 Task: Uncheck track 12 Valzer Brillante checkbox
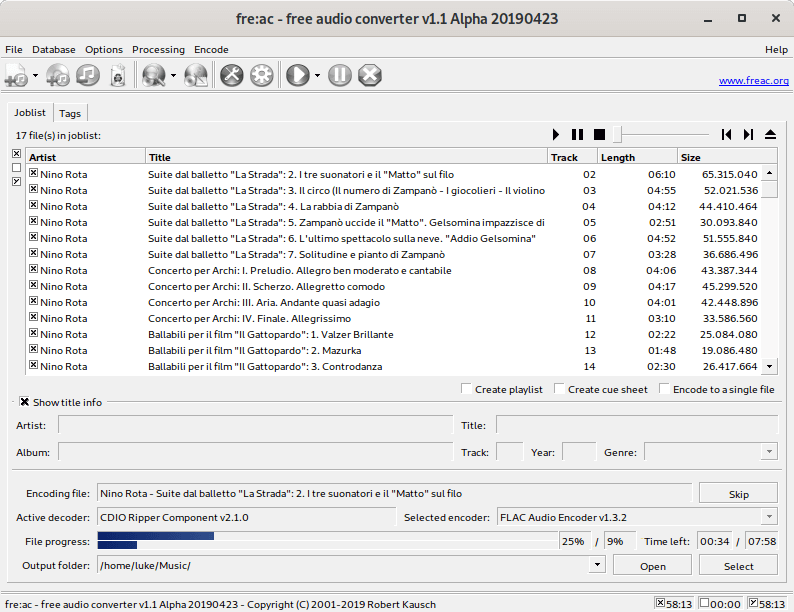[x=33, y=333]
